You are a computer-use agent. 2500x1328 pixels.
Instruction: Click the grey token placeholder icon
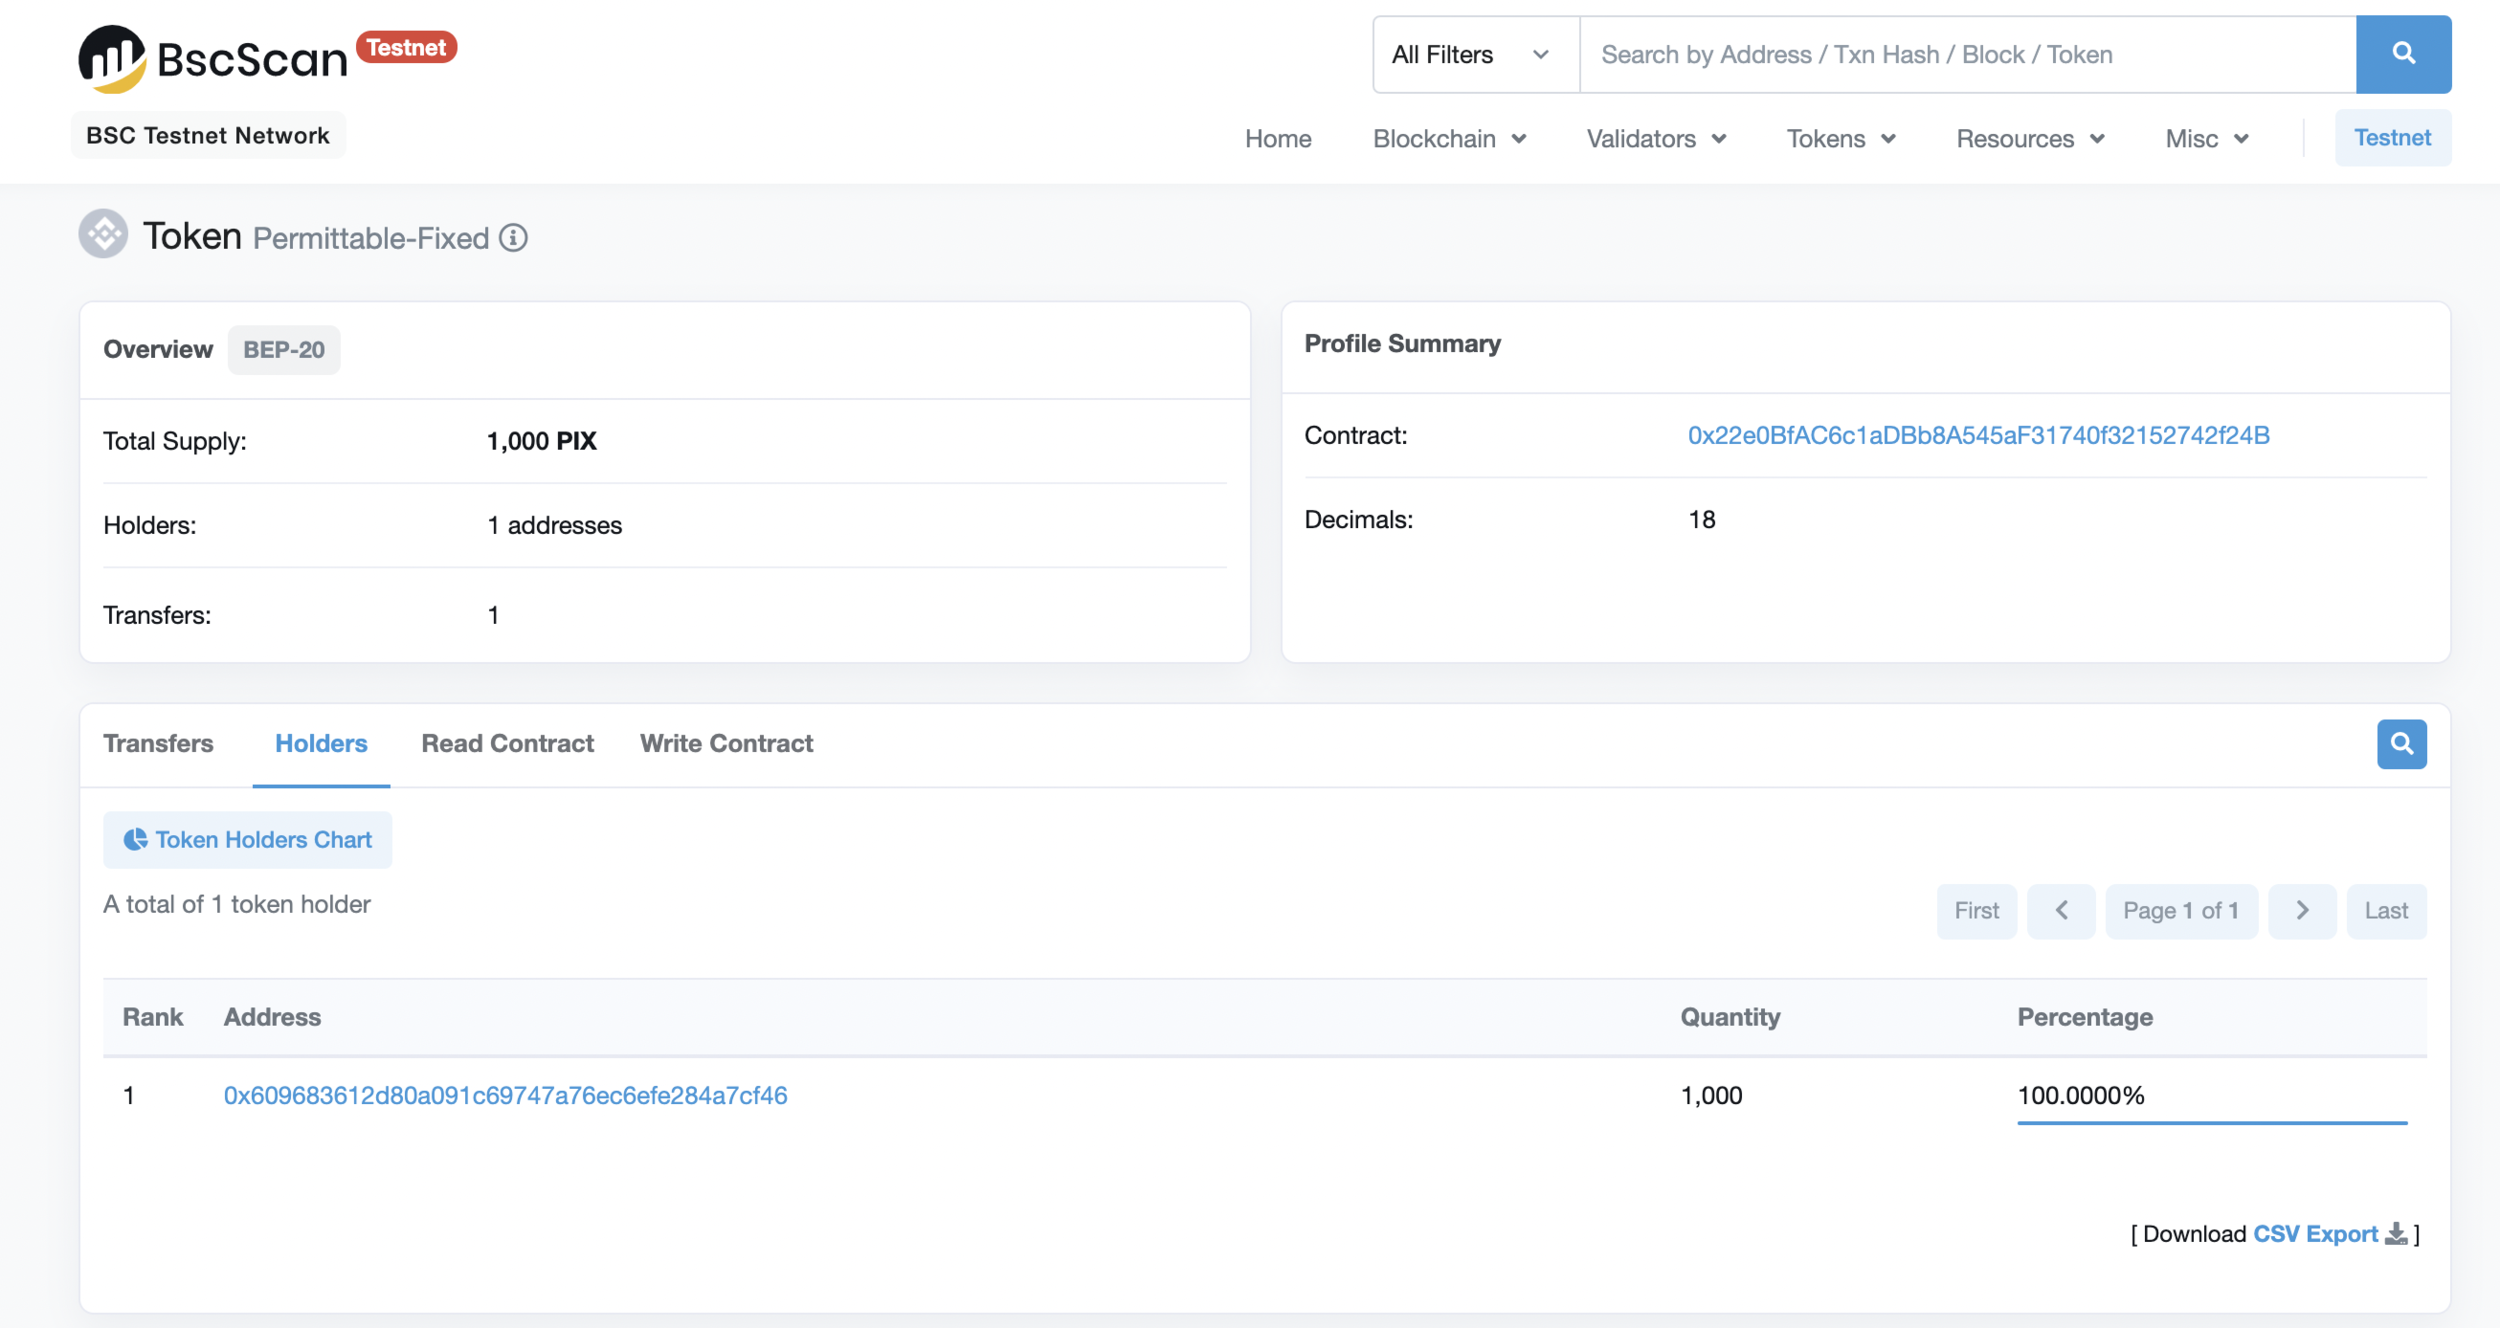tap(104, 234)
